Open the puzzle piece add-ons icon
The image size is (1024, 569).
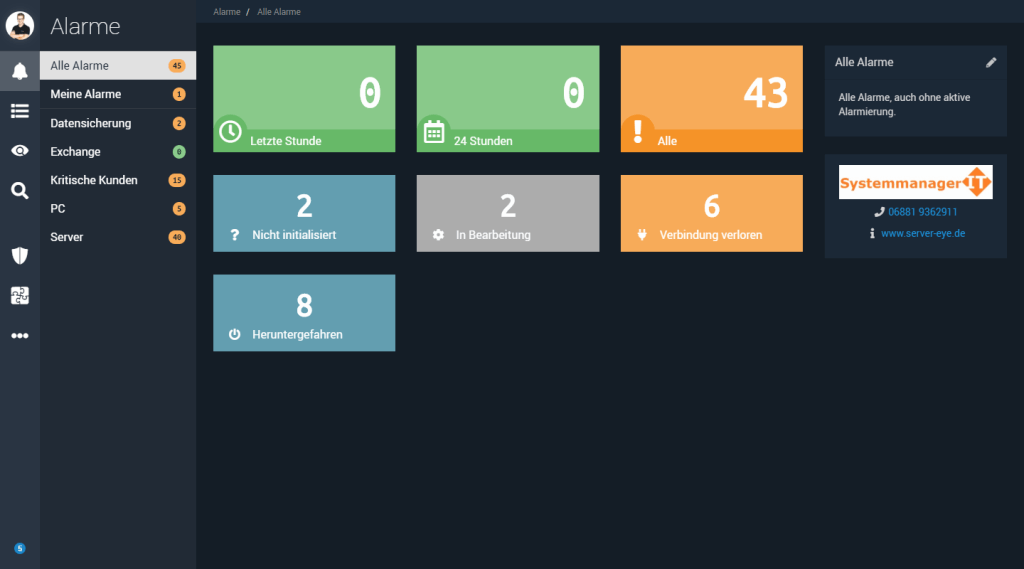19,295
